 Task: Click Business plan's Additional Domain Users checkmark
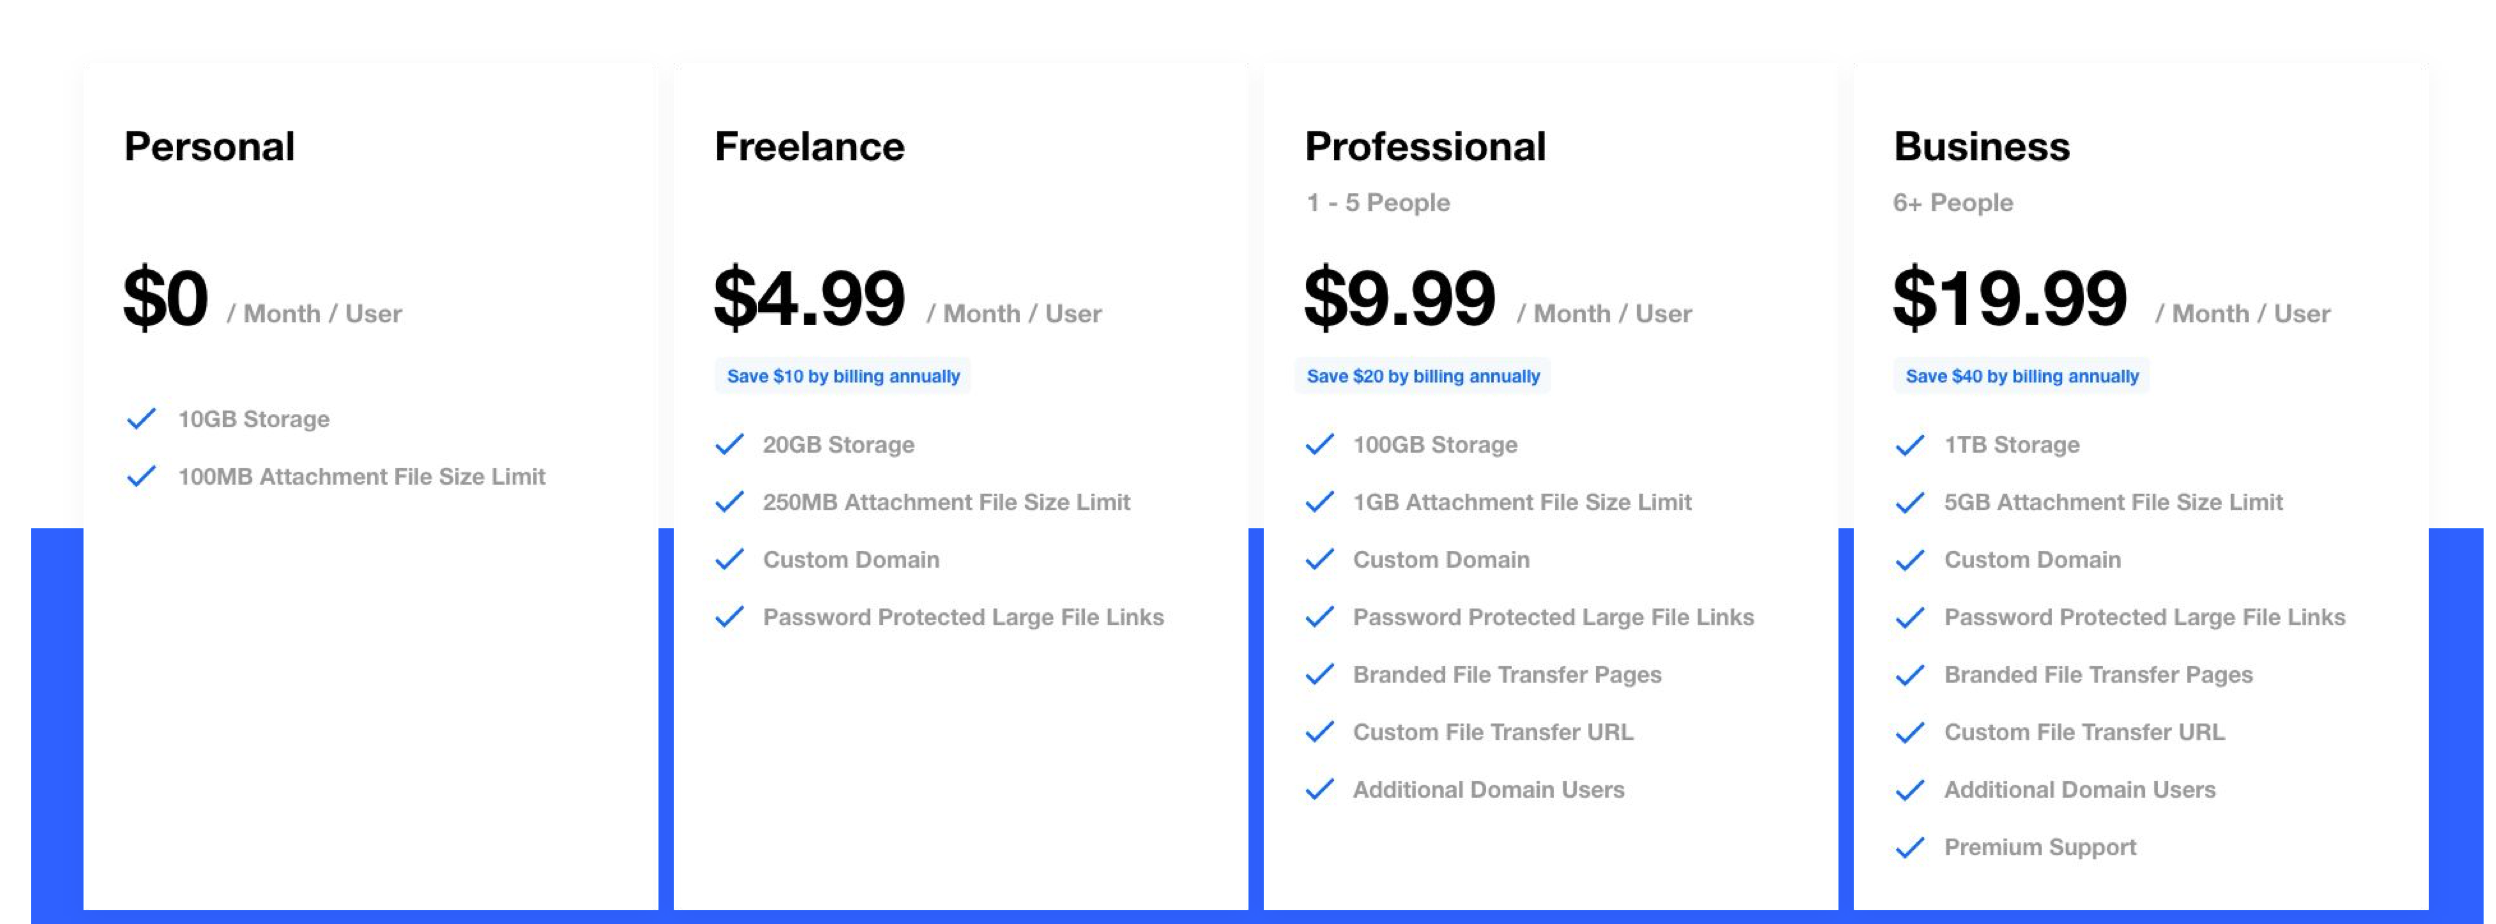[x=1910, y=790]
